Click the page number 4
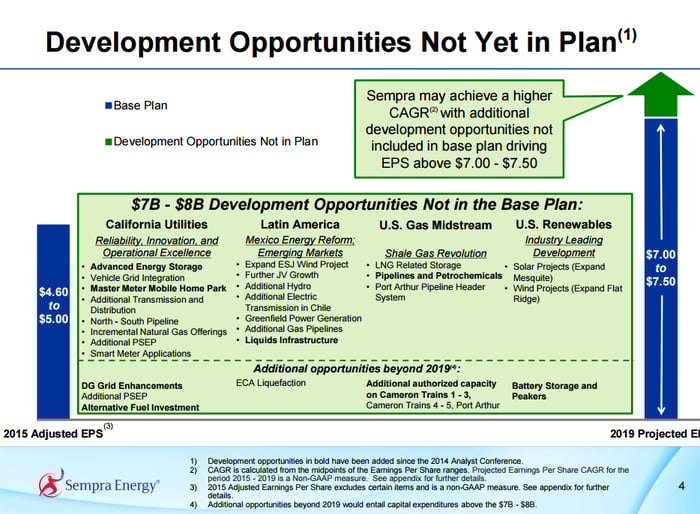 680,486
